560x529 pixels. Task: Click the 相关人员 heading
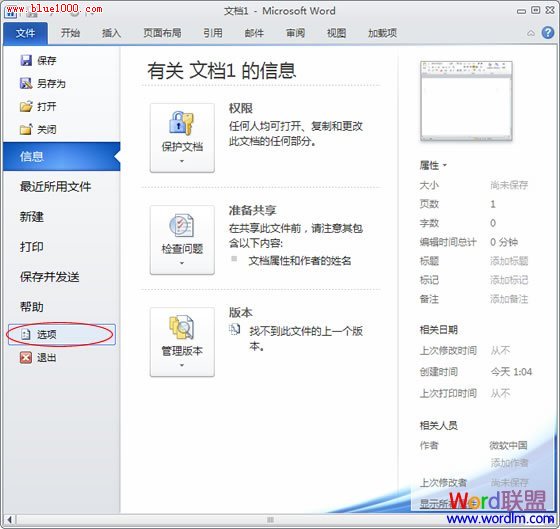(438, 425)
